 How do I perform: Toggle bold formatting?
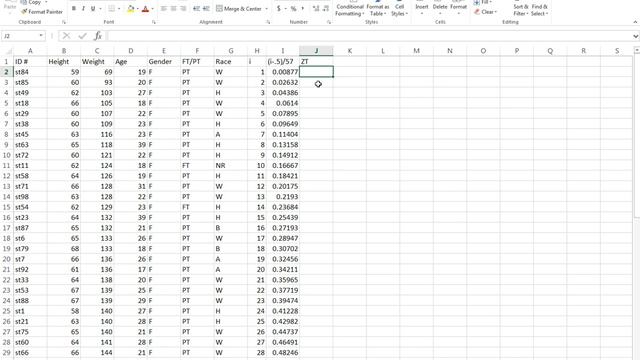74,9
